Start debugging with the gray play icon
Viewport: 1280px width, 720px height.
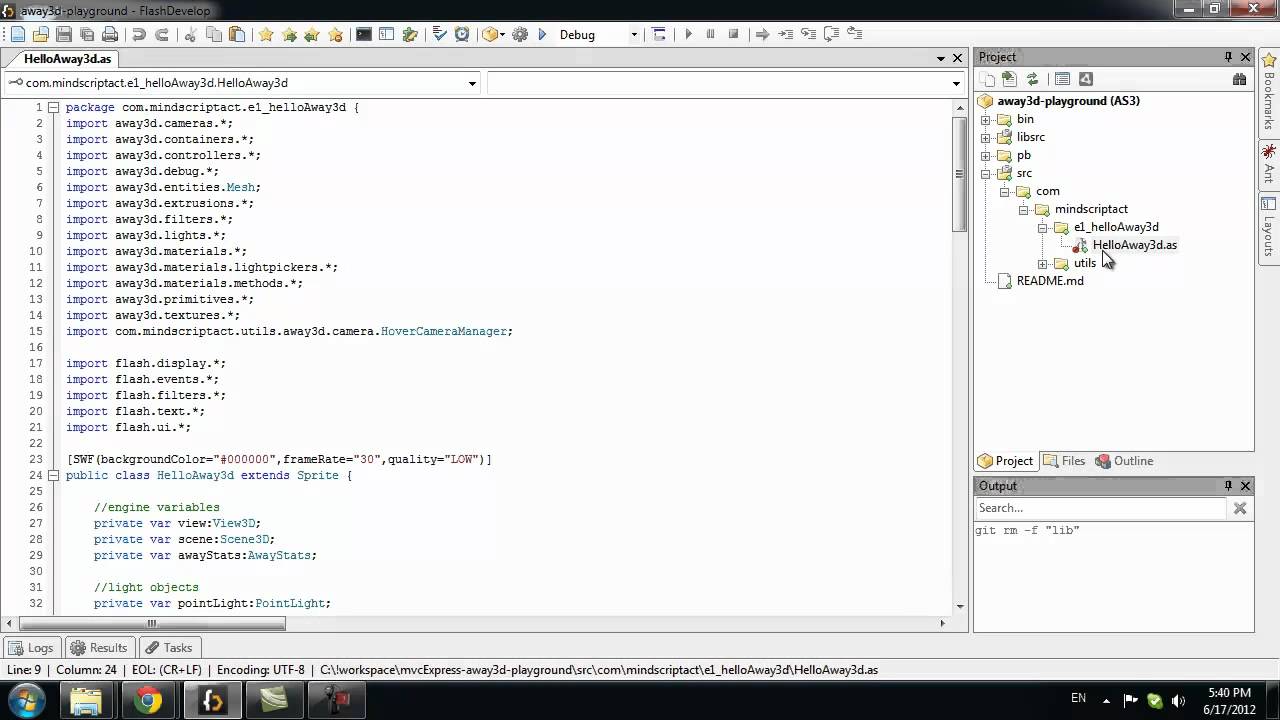pos(688,34)
